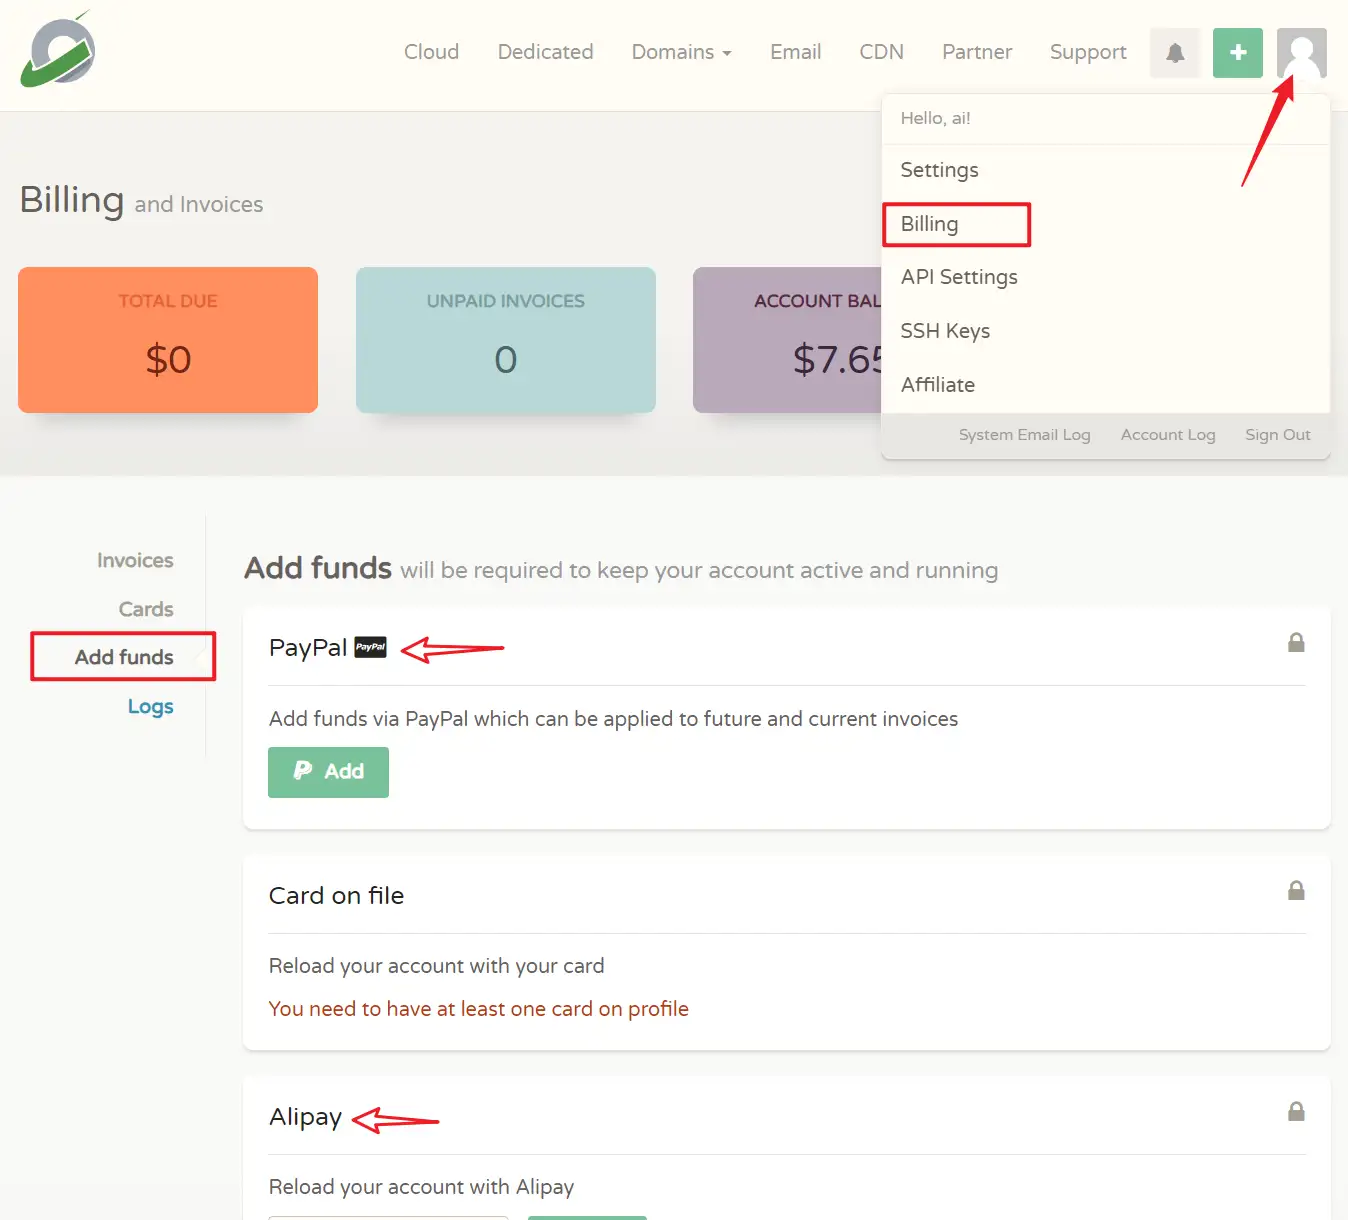Click the lock icon in Card on file section
Screen dimensions: 1348x1220
1296,890
